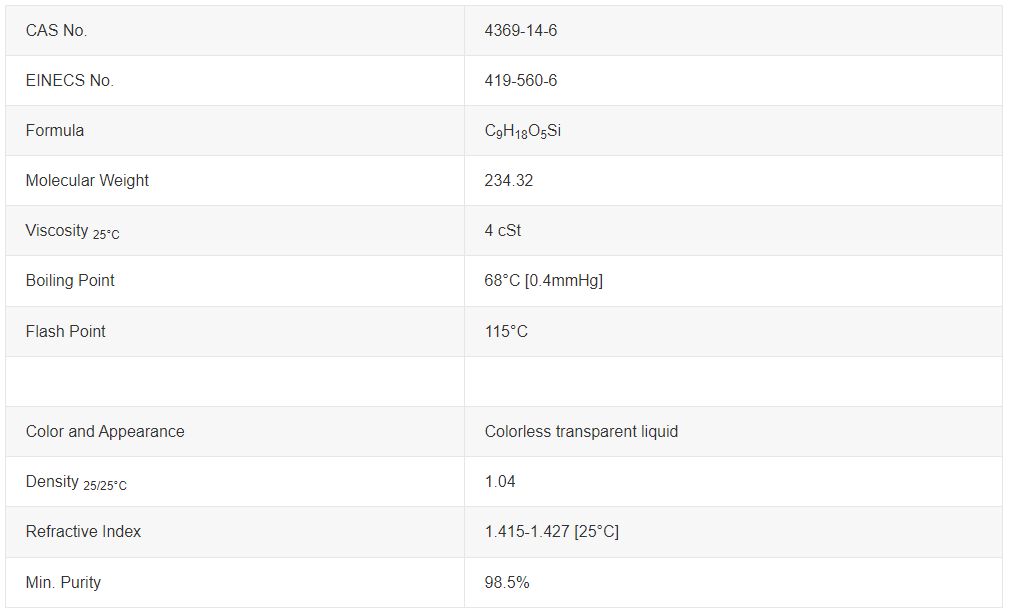Select the CAS number 4369-14-6

[520, 30]
